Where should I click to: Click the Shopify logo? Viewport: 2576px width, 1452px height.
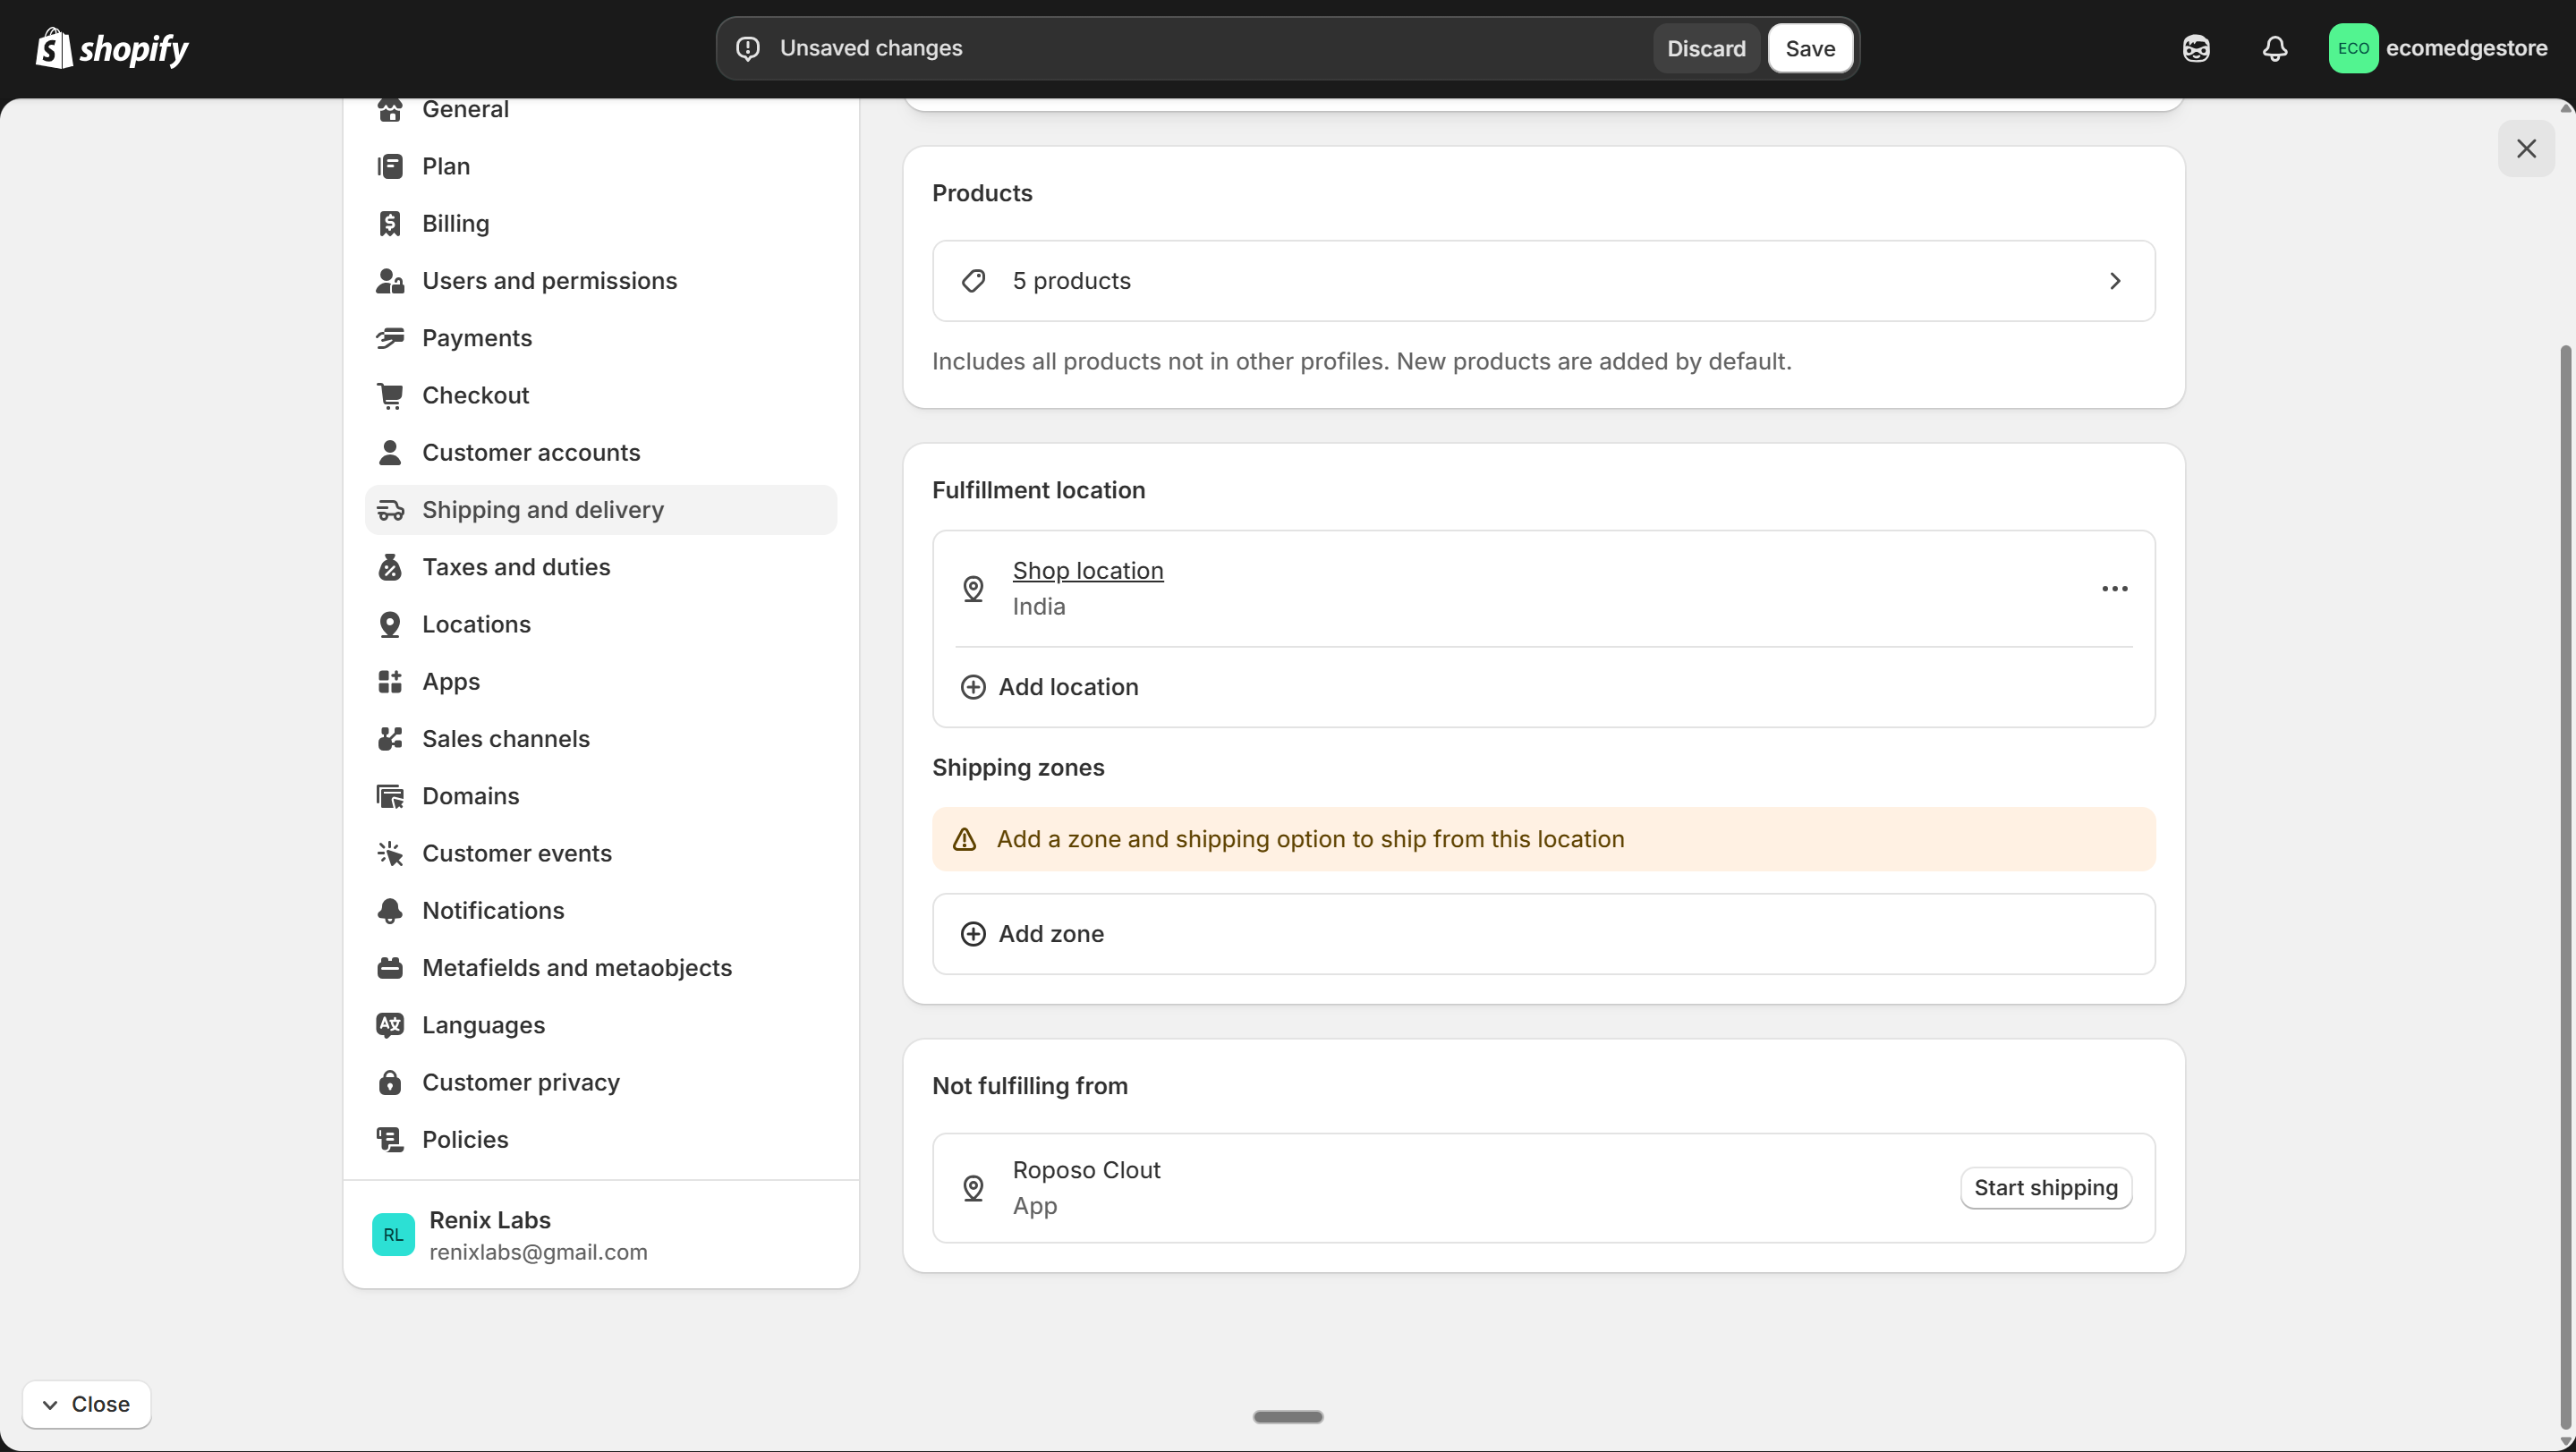(x=112, y=48)
